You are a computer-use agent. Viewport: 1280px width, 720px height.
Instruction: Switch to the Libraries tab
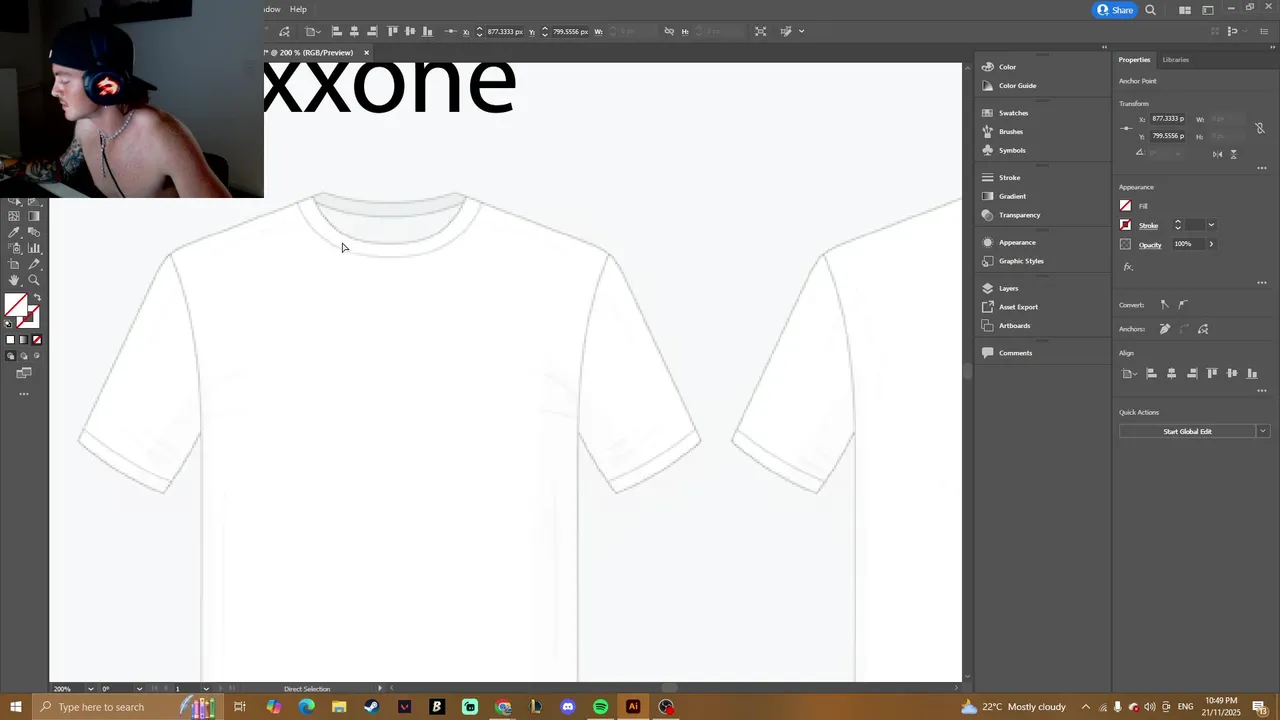pos(1176,60)
